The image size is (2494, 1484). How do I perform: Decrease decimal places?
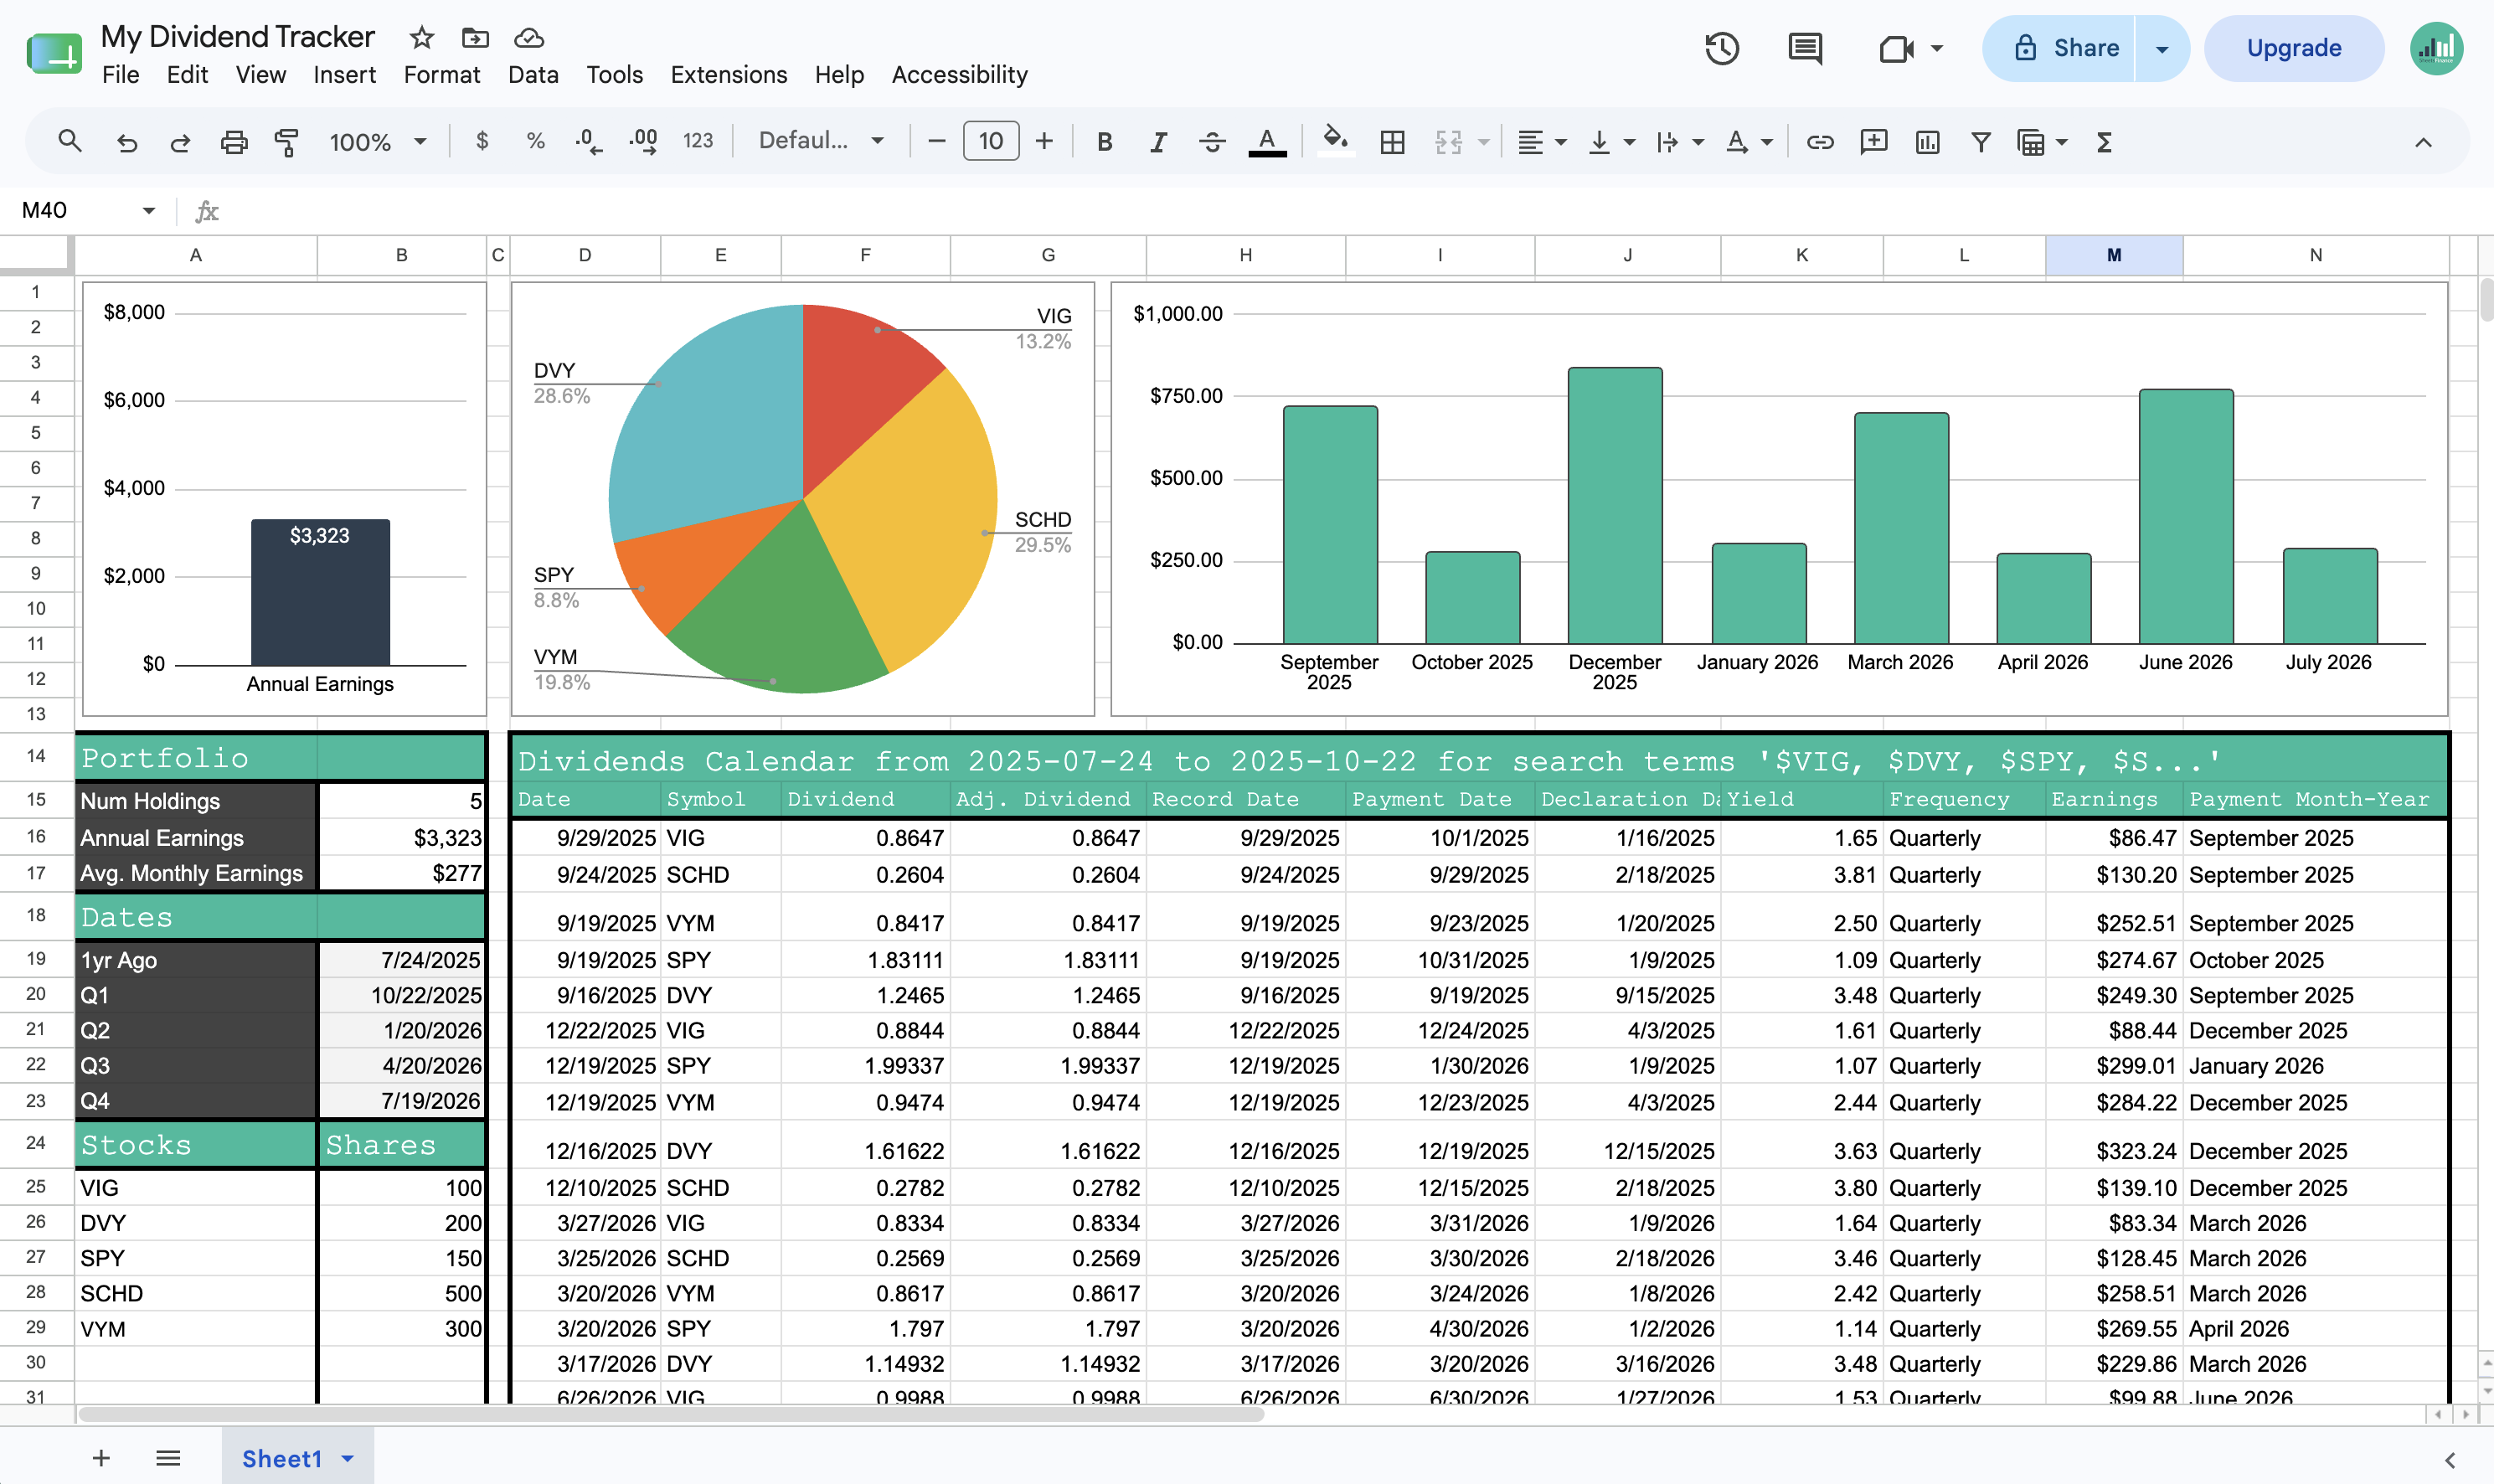click(589, 141)
